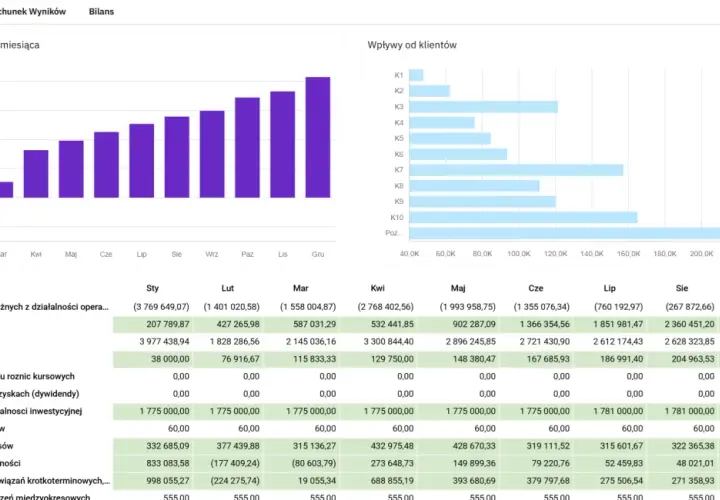This screenshot has width=720, height=500.
Task: Click the Lip column header in table
Action: [609, 288]
